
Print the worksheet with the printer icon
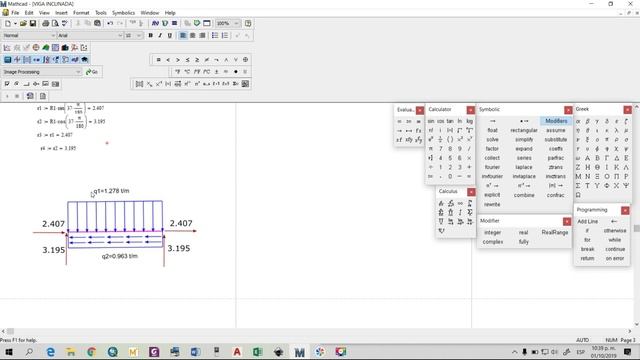45,23
